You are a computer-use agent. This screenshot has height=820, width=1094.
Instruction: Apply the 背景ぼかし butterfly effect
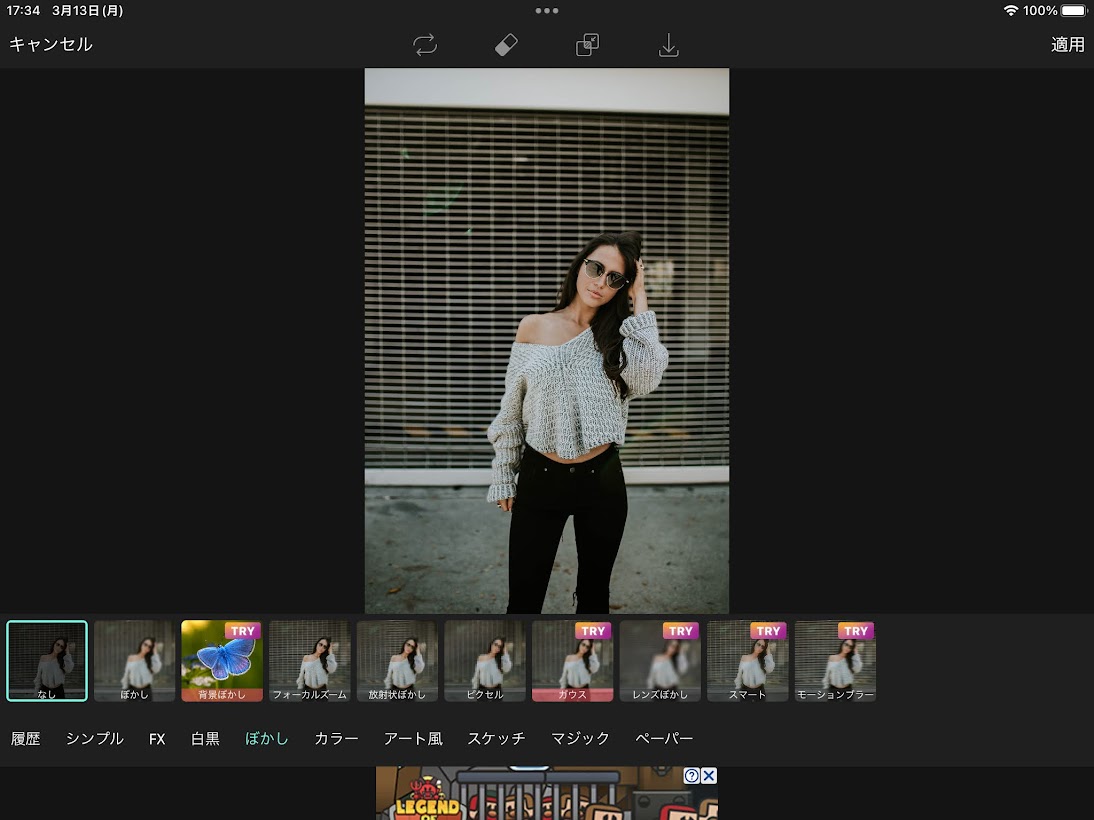pyautogui.click(x=222, y=660)
